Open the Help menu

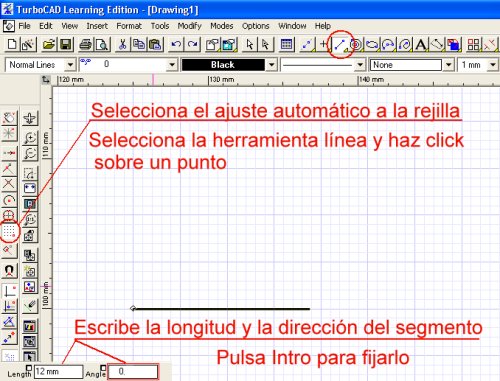pyautogui.click(x=323, y=26)
